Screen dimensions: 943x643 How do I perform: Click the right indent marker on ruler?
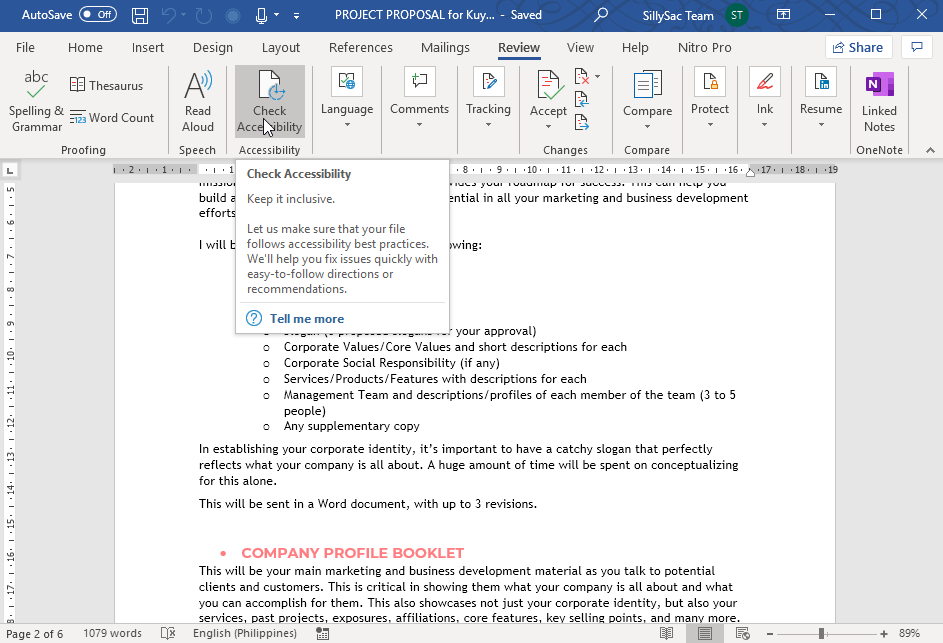(750, 173)
